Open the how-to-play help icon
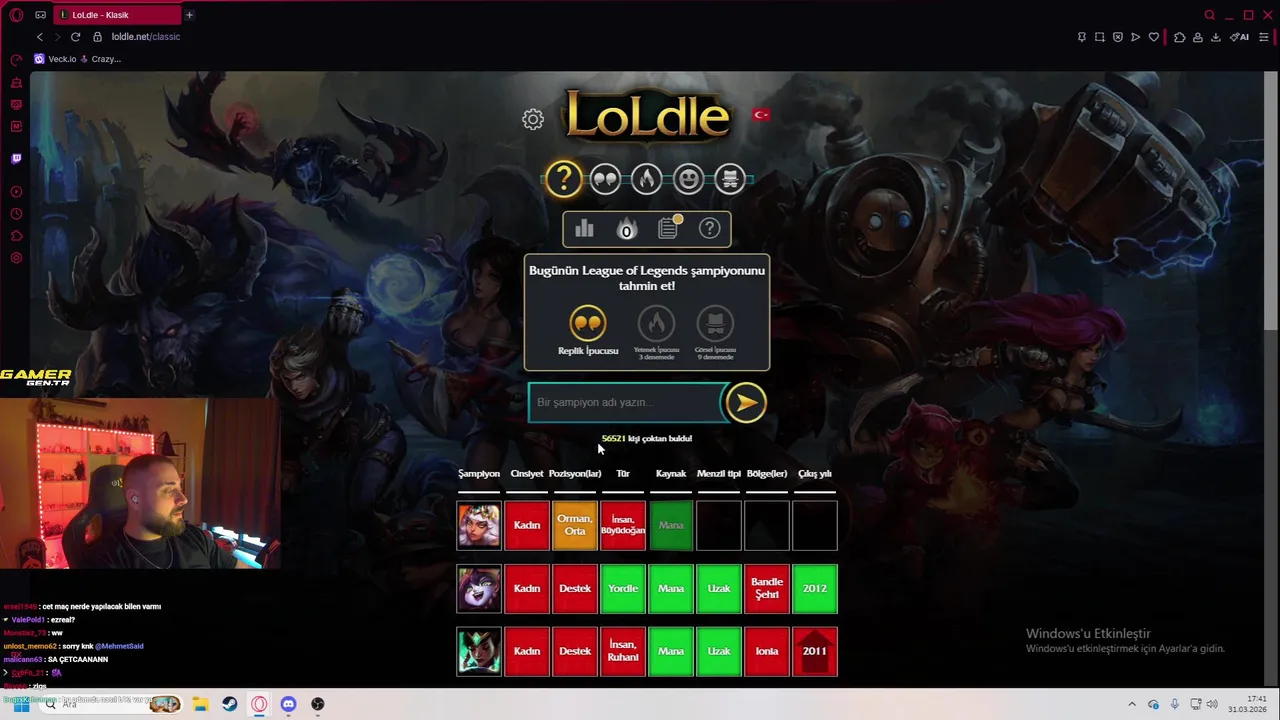The image size is (1280, 720). [x=709, y=229]
